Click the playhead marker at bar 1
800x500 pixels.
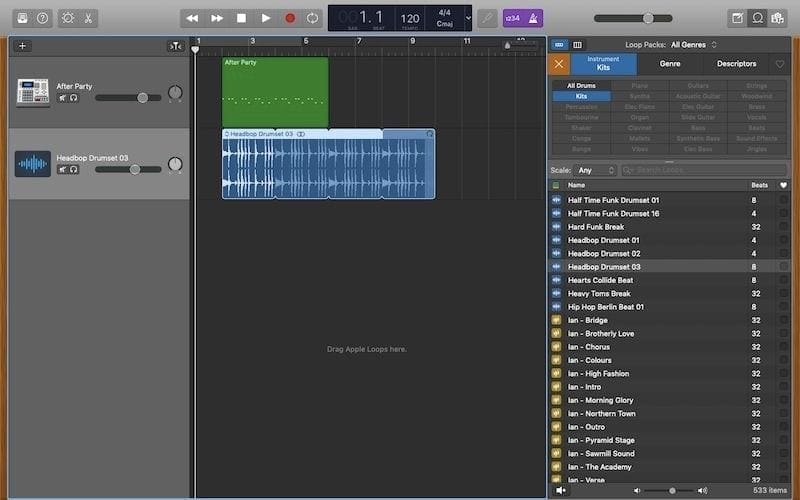pos(195,49)
